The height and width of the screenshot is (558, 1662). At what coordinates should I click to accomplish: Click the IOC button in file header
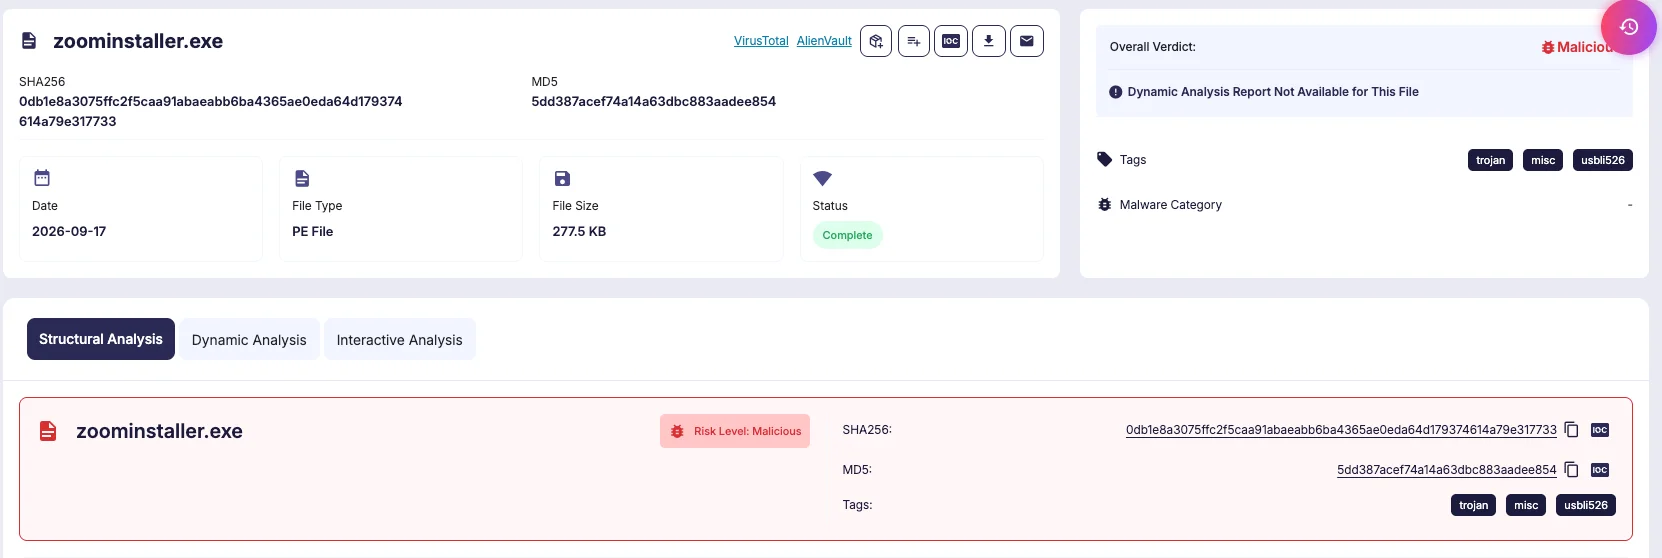click(x=951, y=41)
